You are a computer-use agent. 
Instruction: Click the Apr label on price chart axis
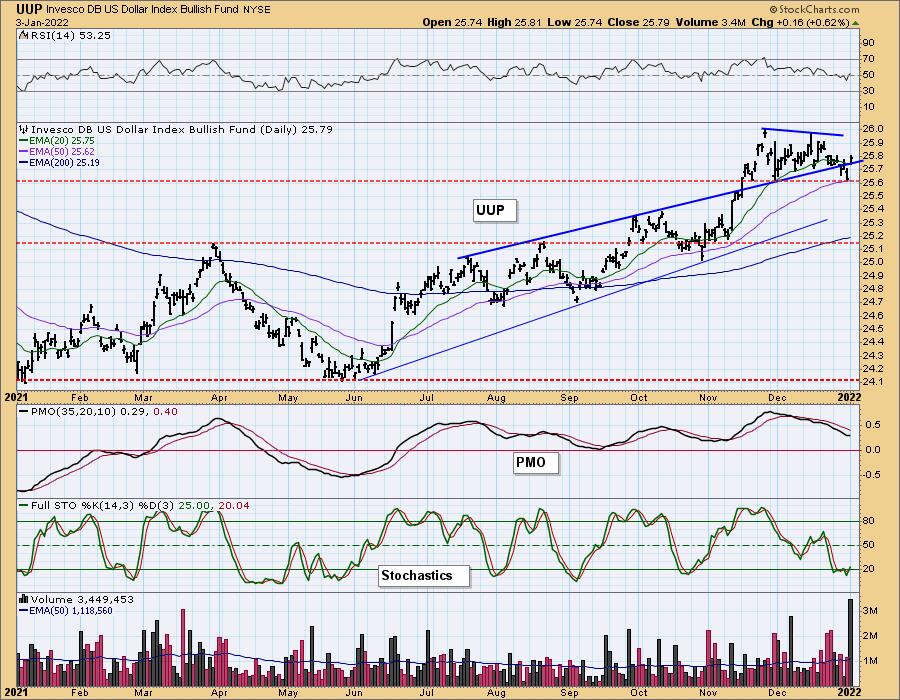(x=219, y=397)
